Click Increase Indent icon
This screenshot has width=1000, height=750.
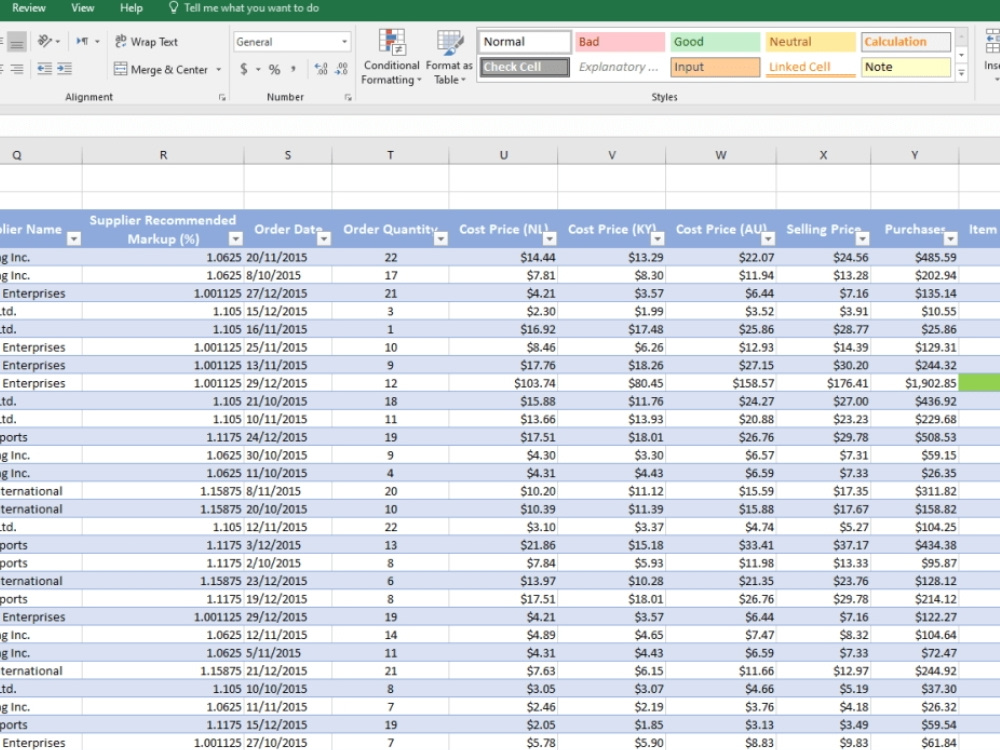click(64, 69)
